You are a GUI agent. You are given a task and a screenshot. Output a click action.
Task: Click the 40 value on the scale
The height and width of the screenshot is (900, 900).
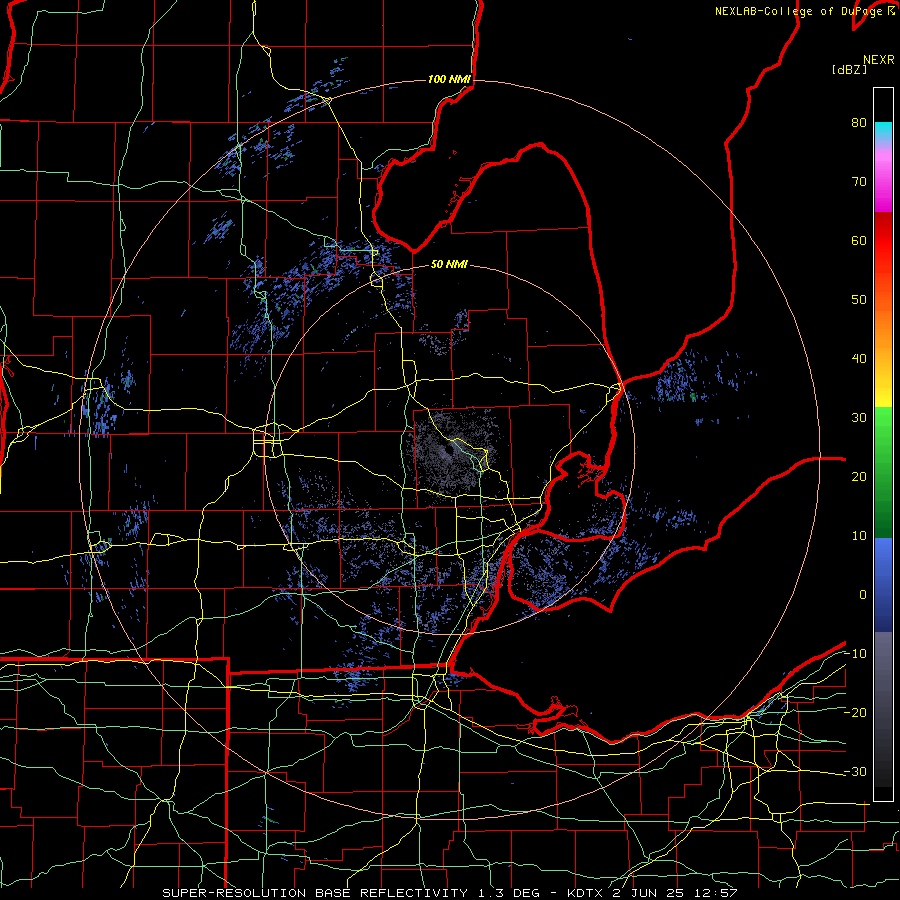coord(859,359)
